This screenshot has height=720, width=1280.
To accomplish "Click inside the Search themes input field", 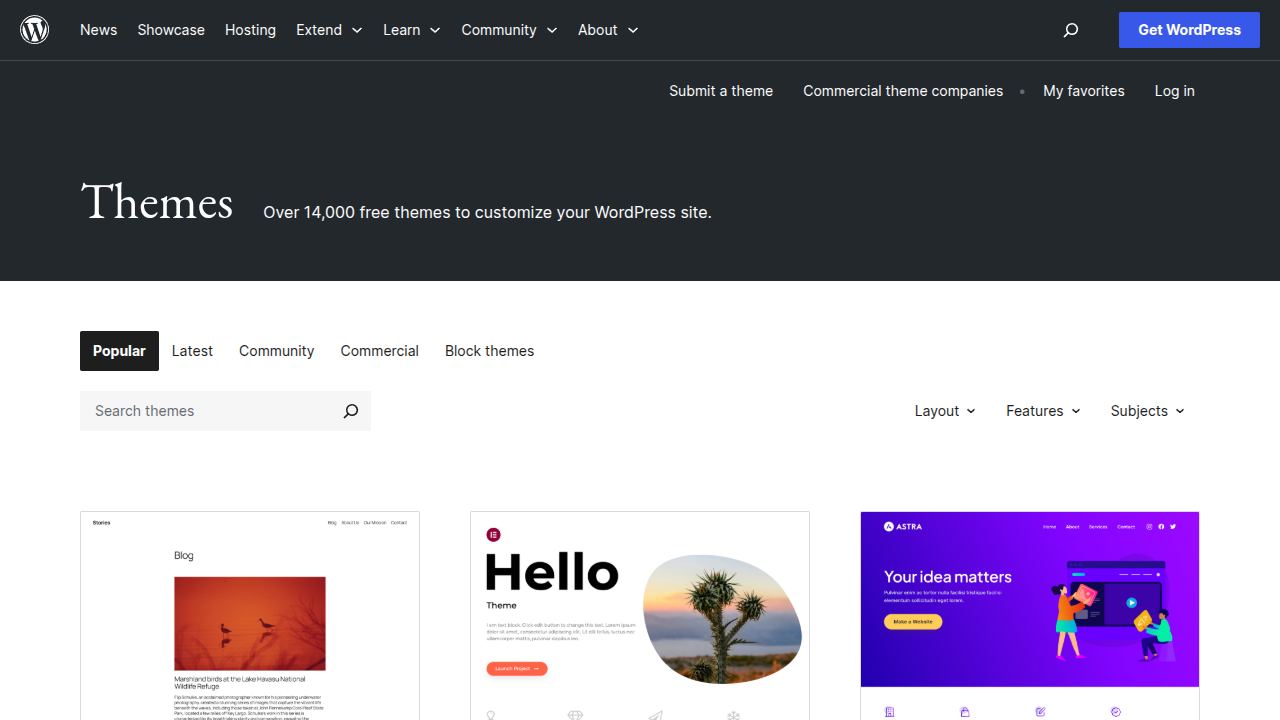I will [x=200, y=411].
